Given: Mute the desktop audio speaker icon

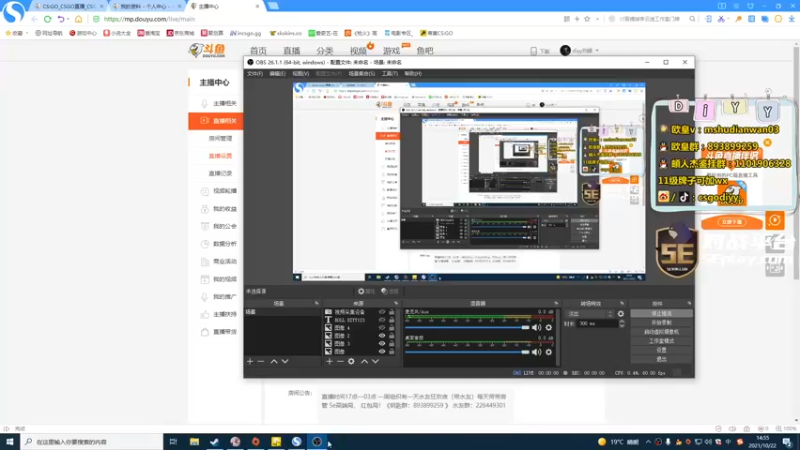Looking at the screenshot, I should pos(537,352).
